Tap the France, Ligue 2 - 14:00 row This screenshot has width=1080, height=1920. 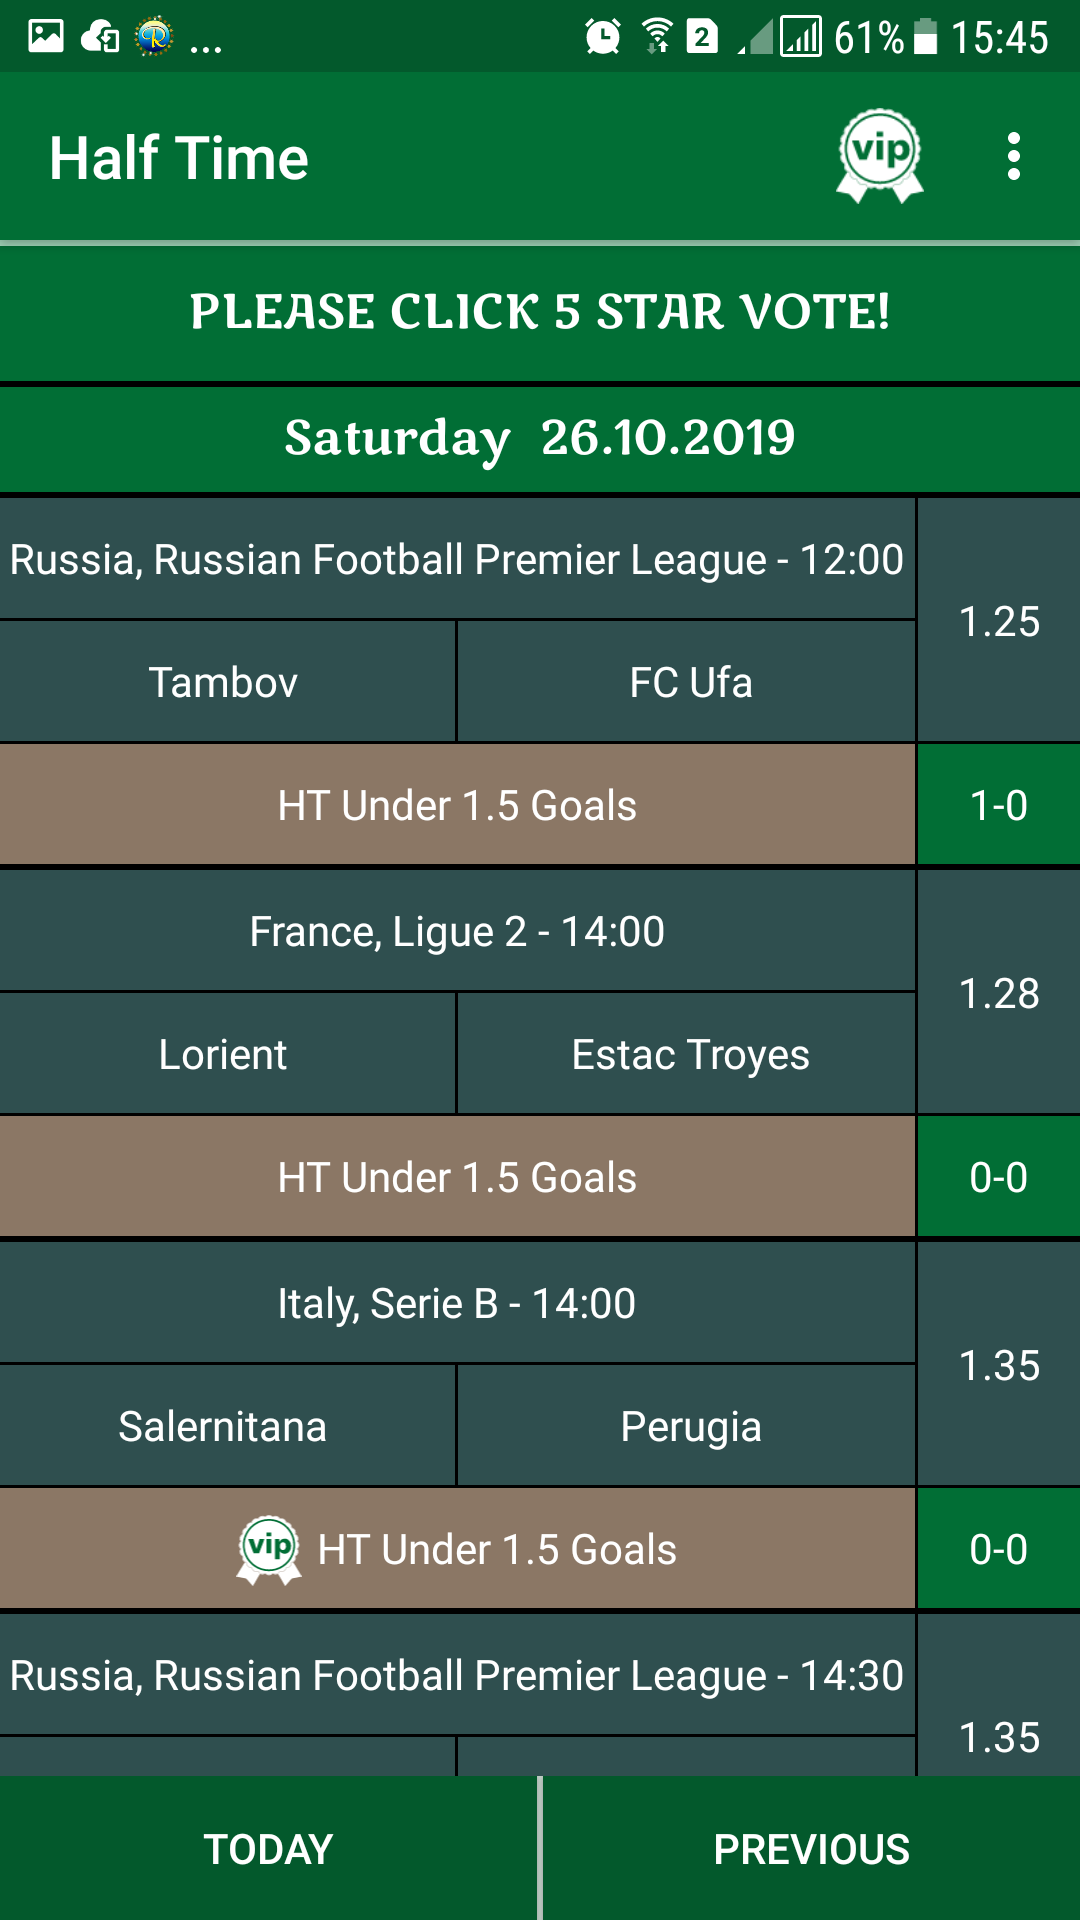[457, 932]
